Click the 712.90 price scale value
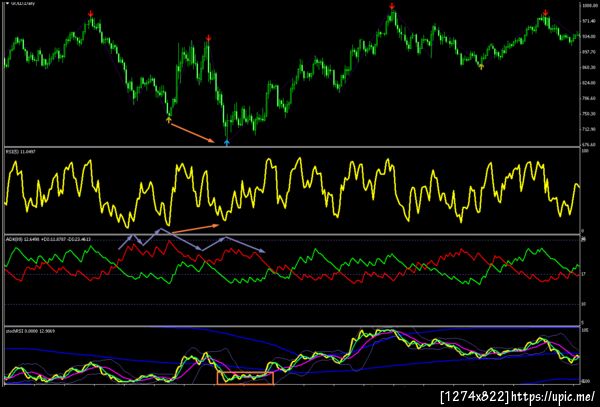The image size is (600, 407). [x=587, y=129]
